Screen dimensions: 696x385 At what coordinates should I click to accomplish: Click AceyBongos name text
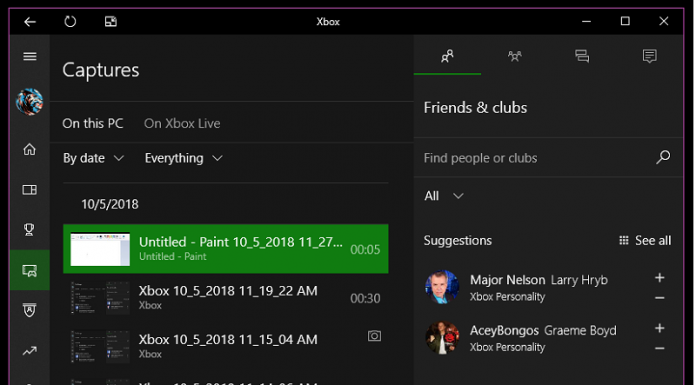[504, 330]
